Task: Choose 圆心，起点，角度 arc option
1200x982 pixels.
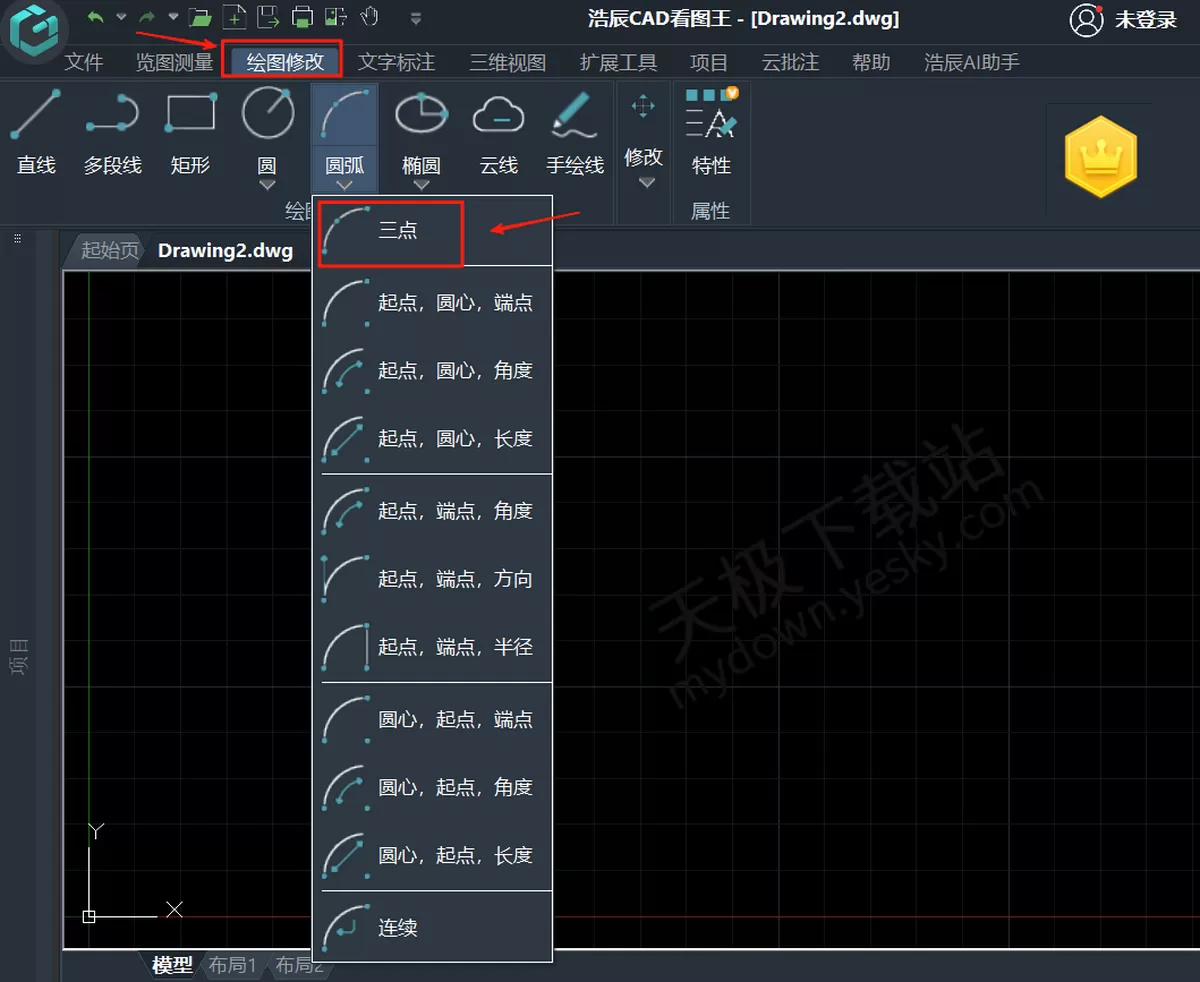Action: pos(435,788)
